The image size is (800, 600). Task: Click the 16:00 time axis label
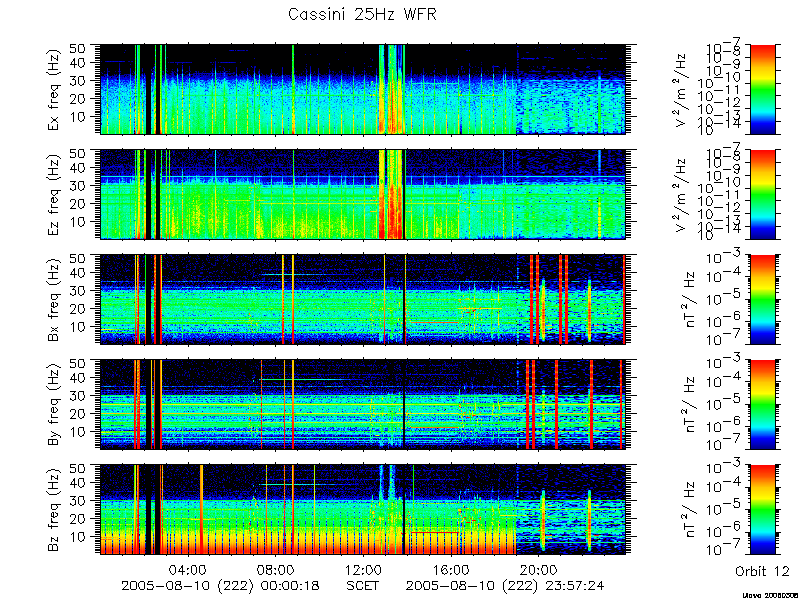point(450,569)
